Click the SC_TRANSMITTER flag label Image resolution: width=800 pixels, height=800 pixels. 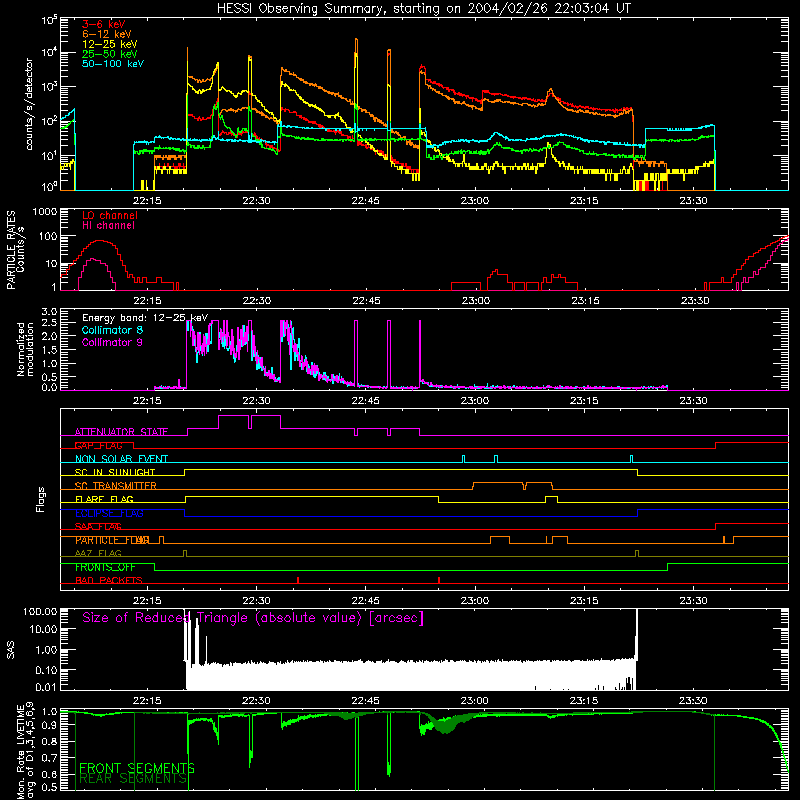(116, 486)
